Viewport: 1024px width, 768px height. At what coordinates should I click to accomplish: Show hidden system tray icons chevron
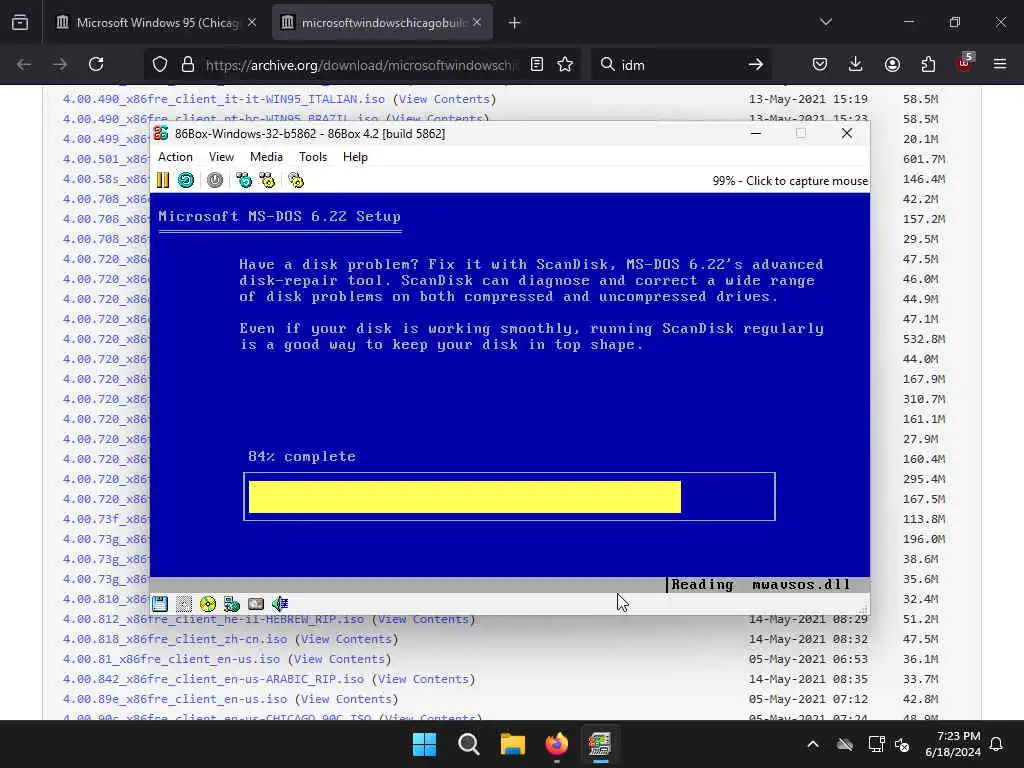(813, 744)
